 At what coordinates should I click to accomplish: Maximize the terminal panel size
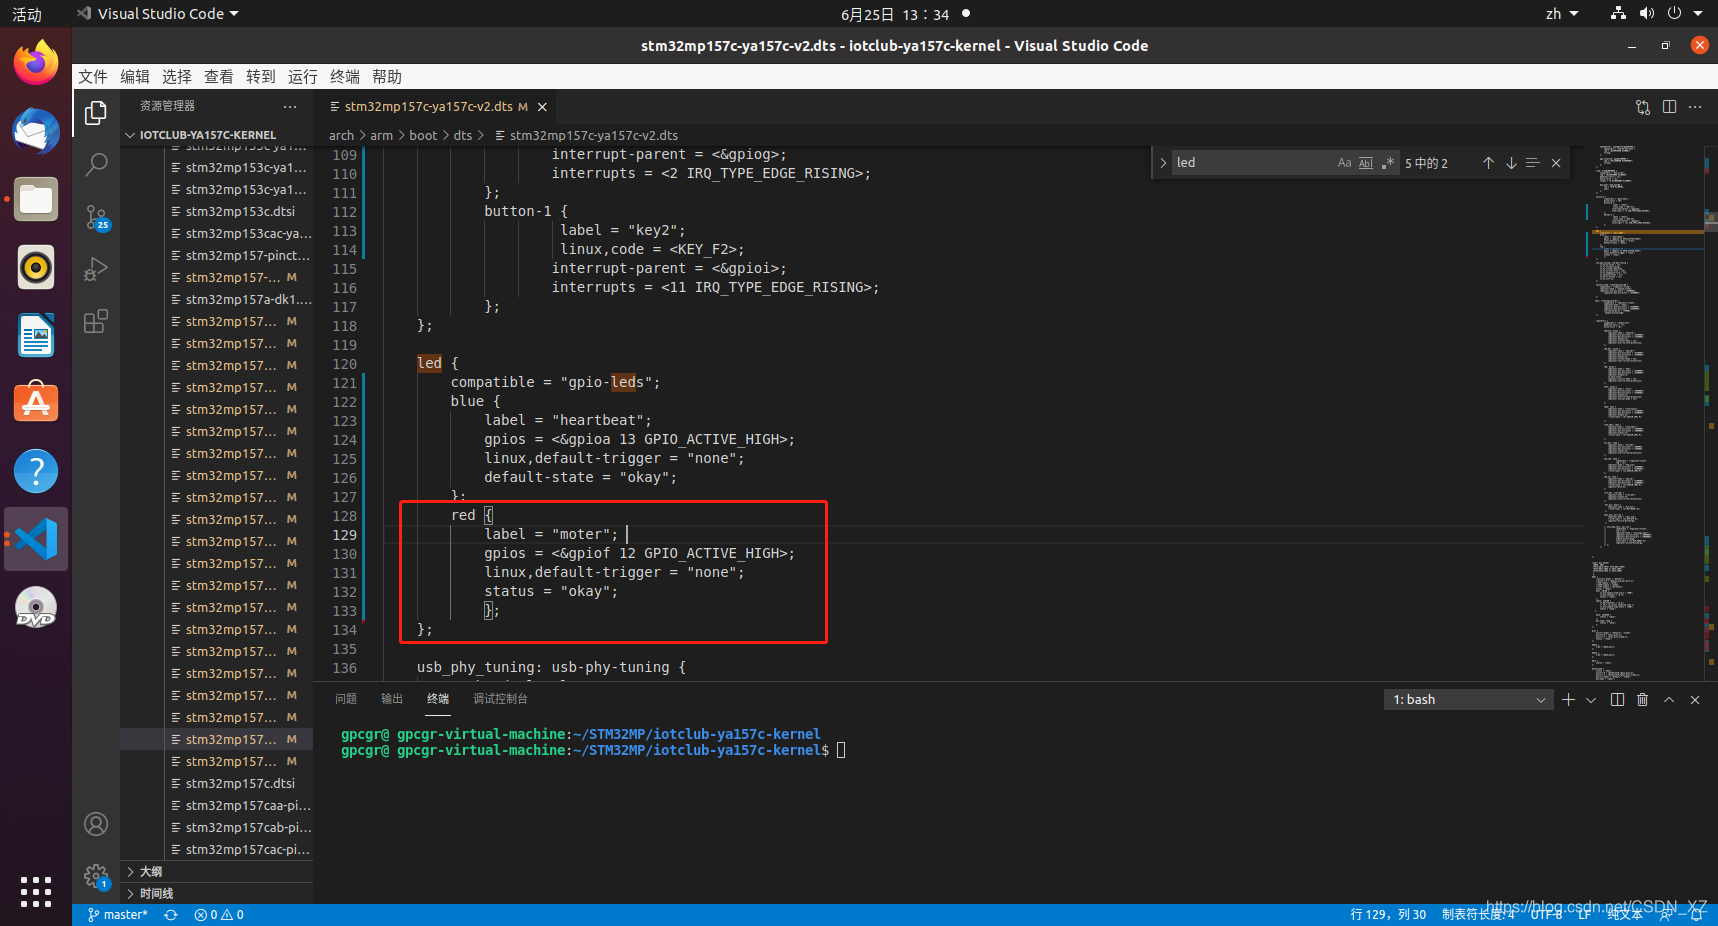[1669, 700]
